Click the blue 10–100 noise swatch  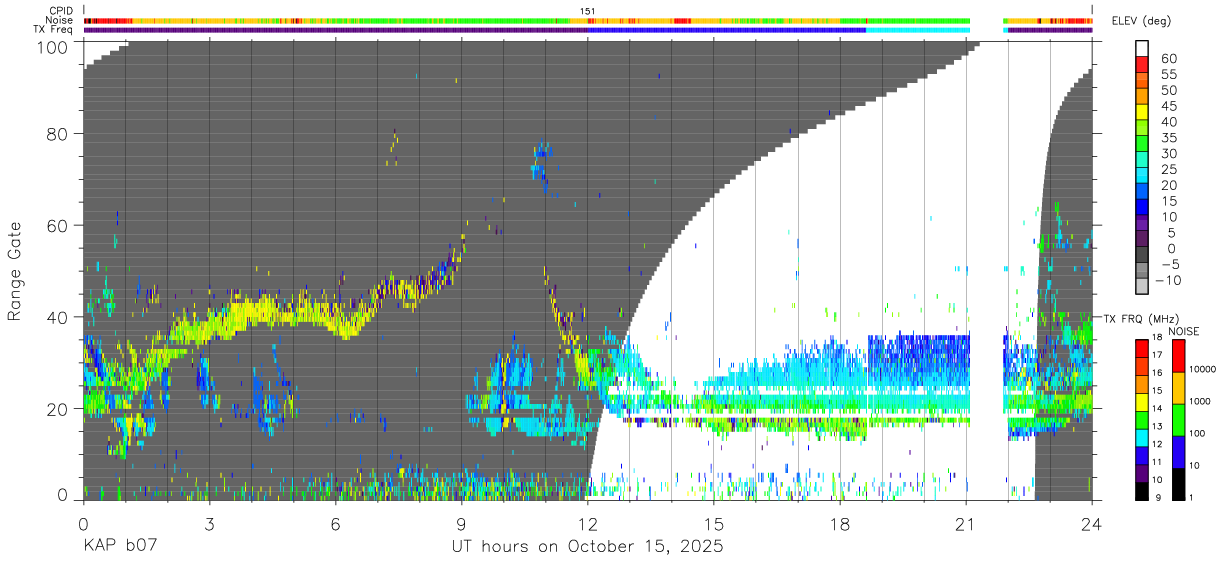1177,452
